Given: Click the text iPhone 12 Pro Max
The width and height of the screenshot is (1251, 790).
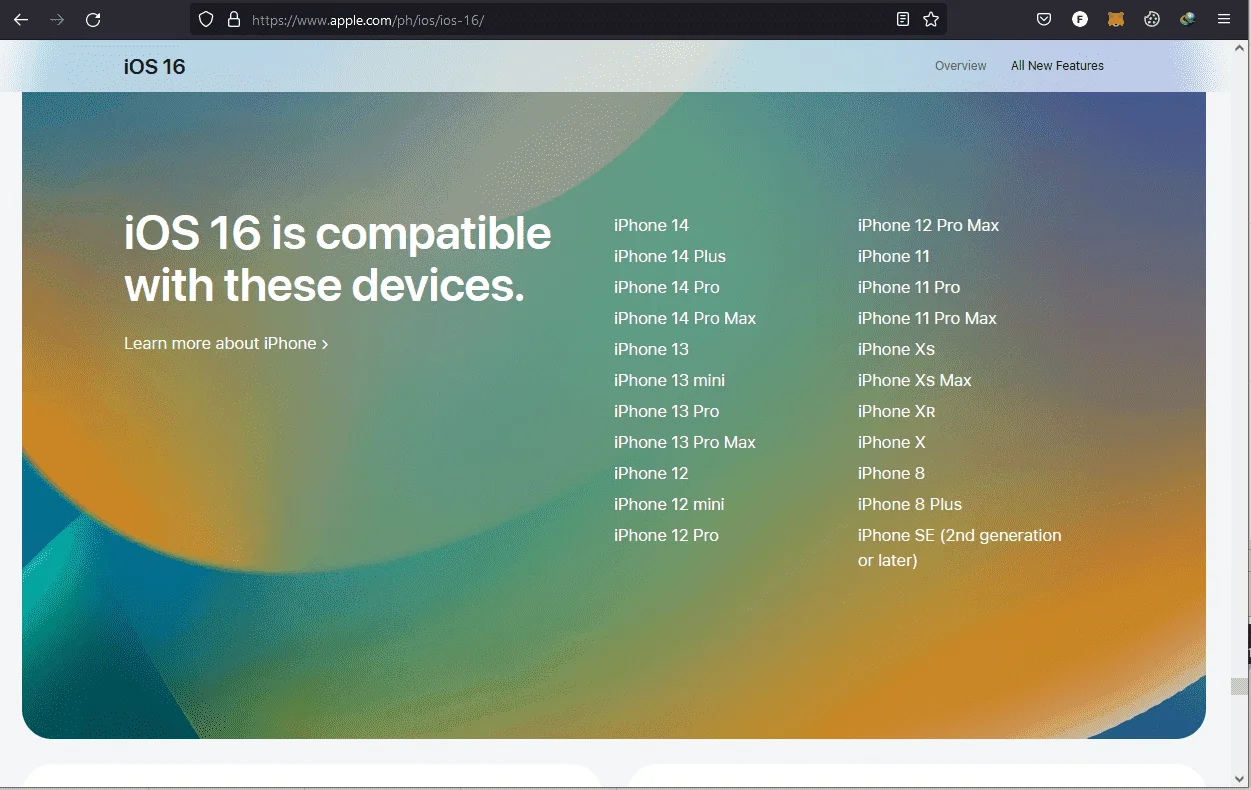Looking at the screenshot, I should [x=928, y=225].
